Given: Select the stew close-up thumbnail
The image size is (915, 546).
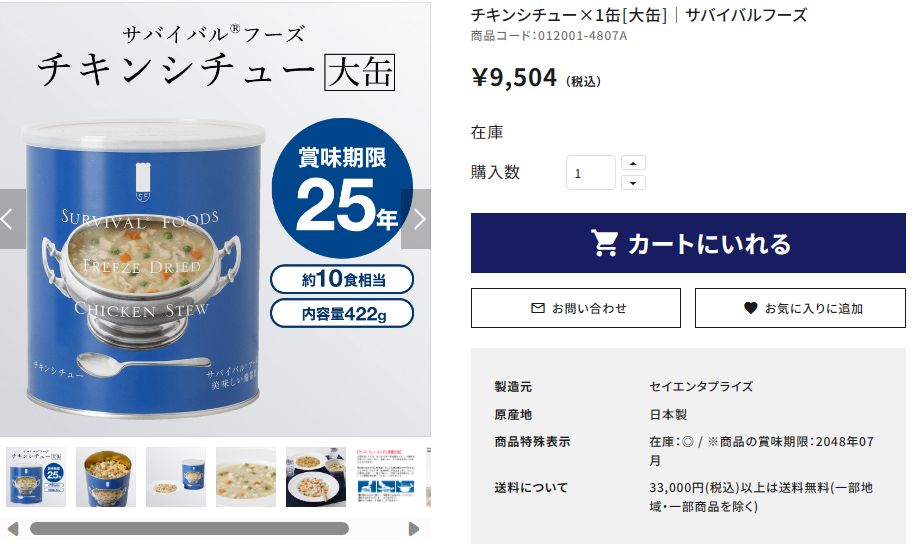Looking at the screenshot, I should coord(246,477).
